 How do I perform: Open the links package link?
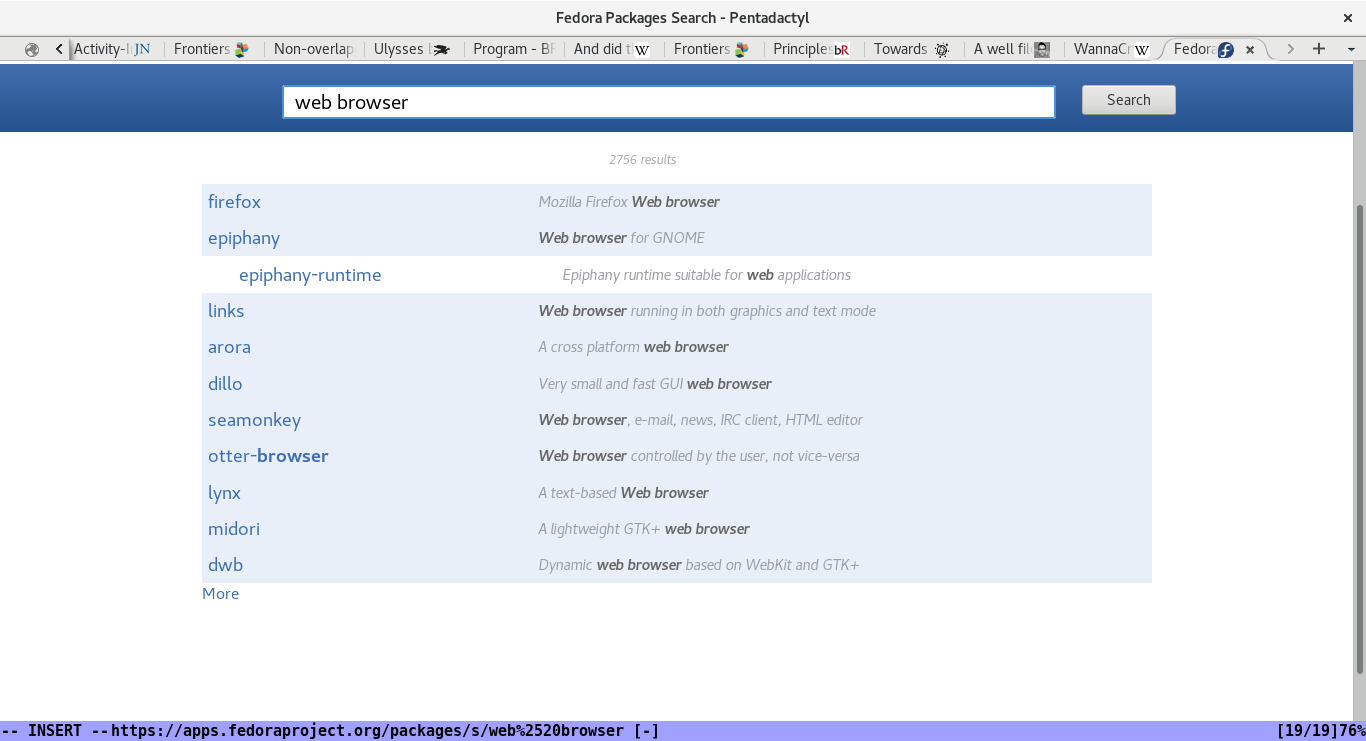[x=226, y=311]
